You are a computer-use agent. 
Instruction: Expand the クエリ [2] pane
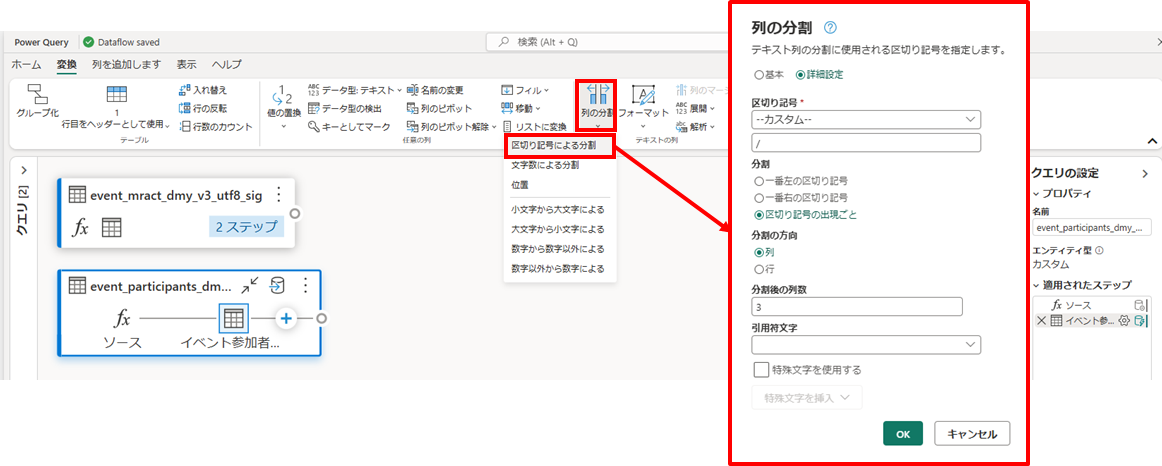pyautogui.click(x=24, y=170)
